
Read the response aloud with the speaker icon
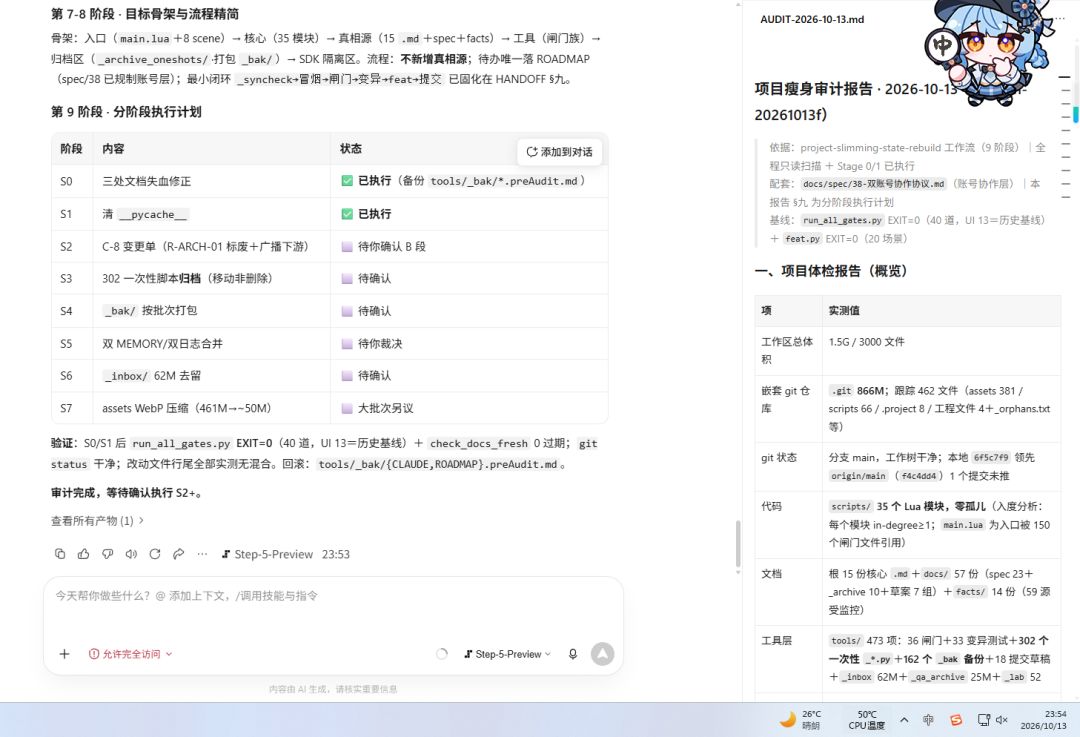(x=131, y=554)
